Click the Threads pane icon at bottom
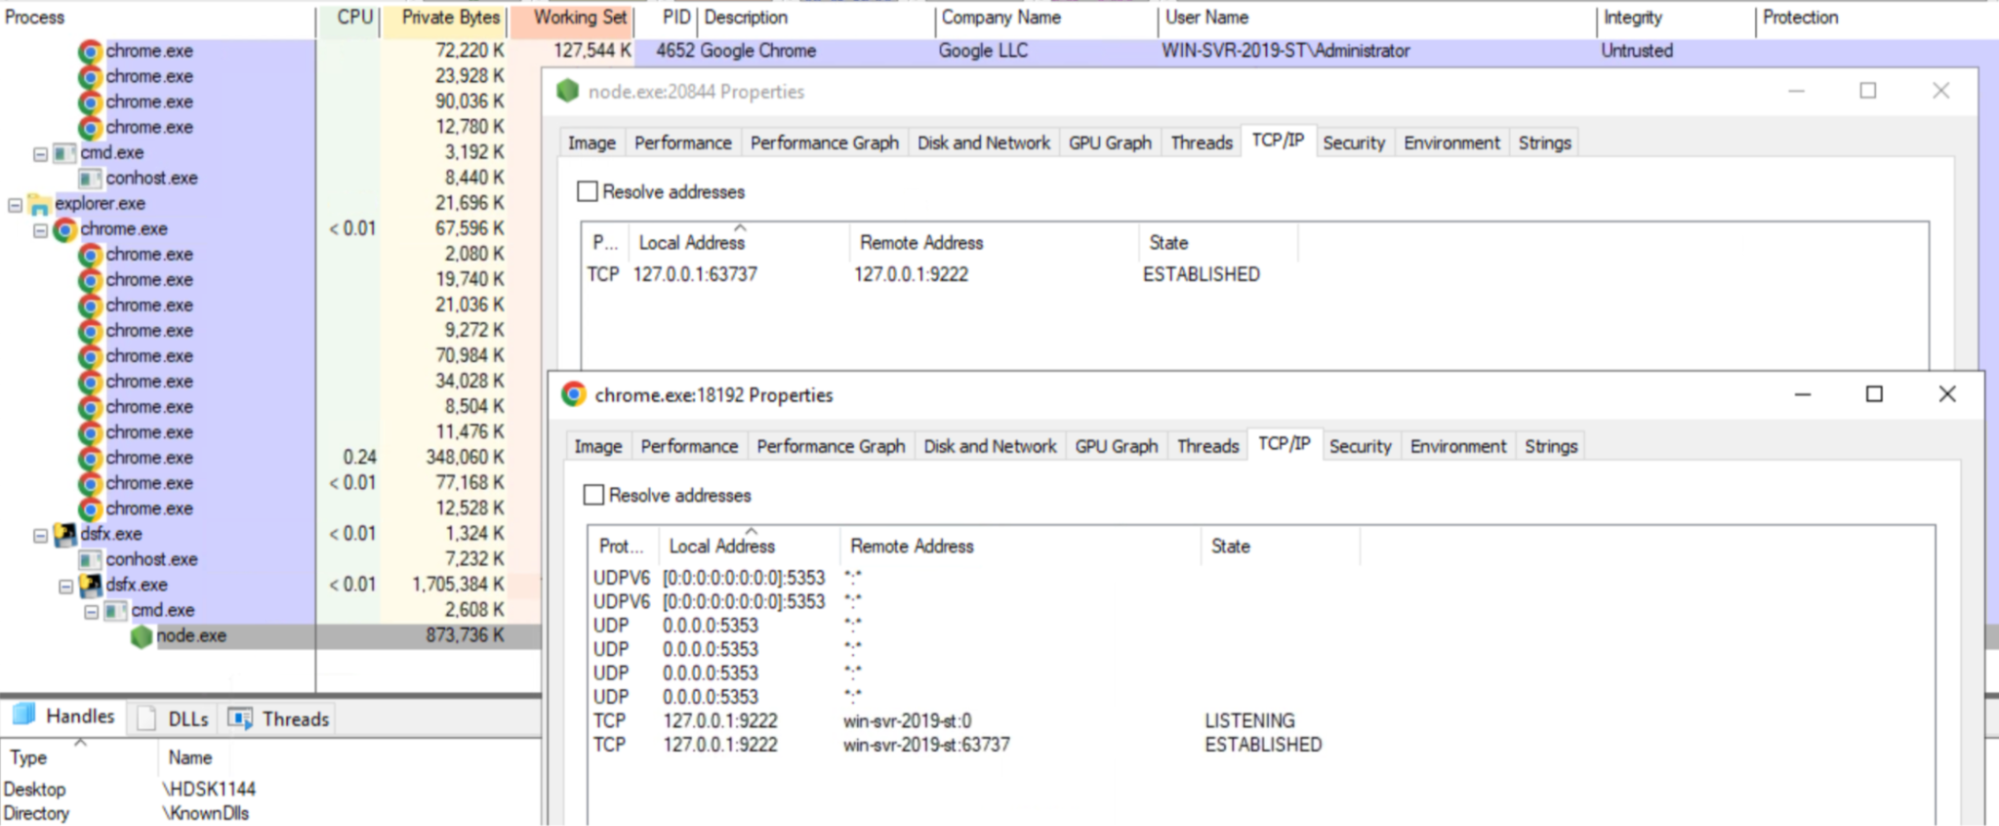 point(240,719)
